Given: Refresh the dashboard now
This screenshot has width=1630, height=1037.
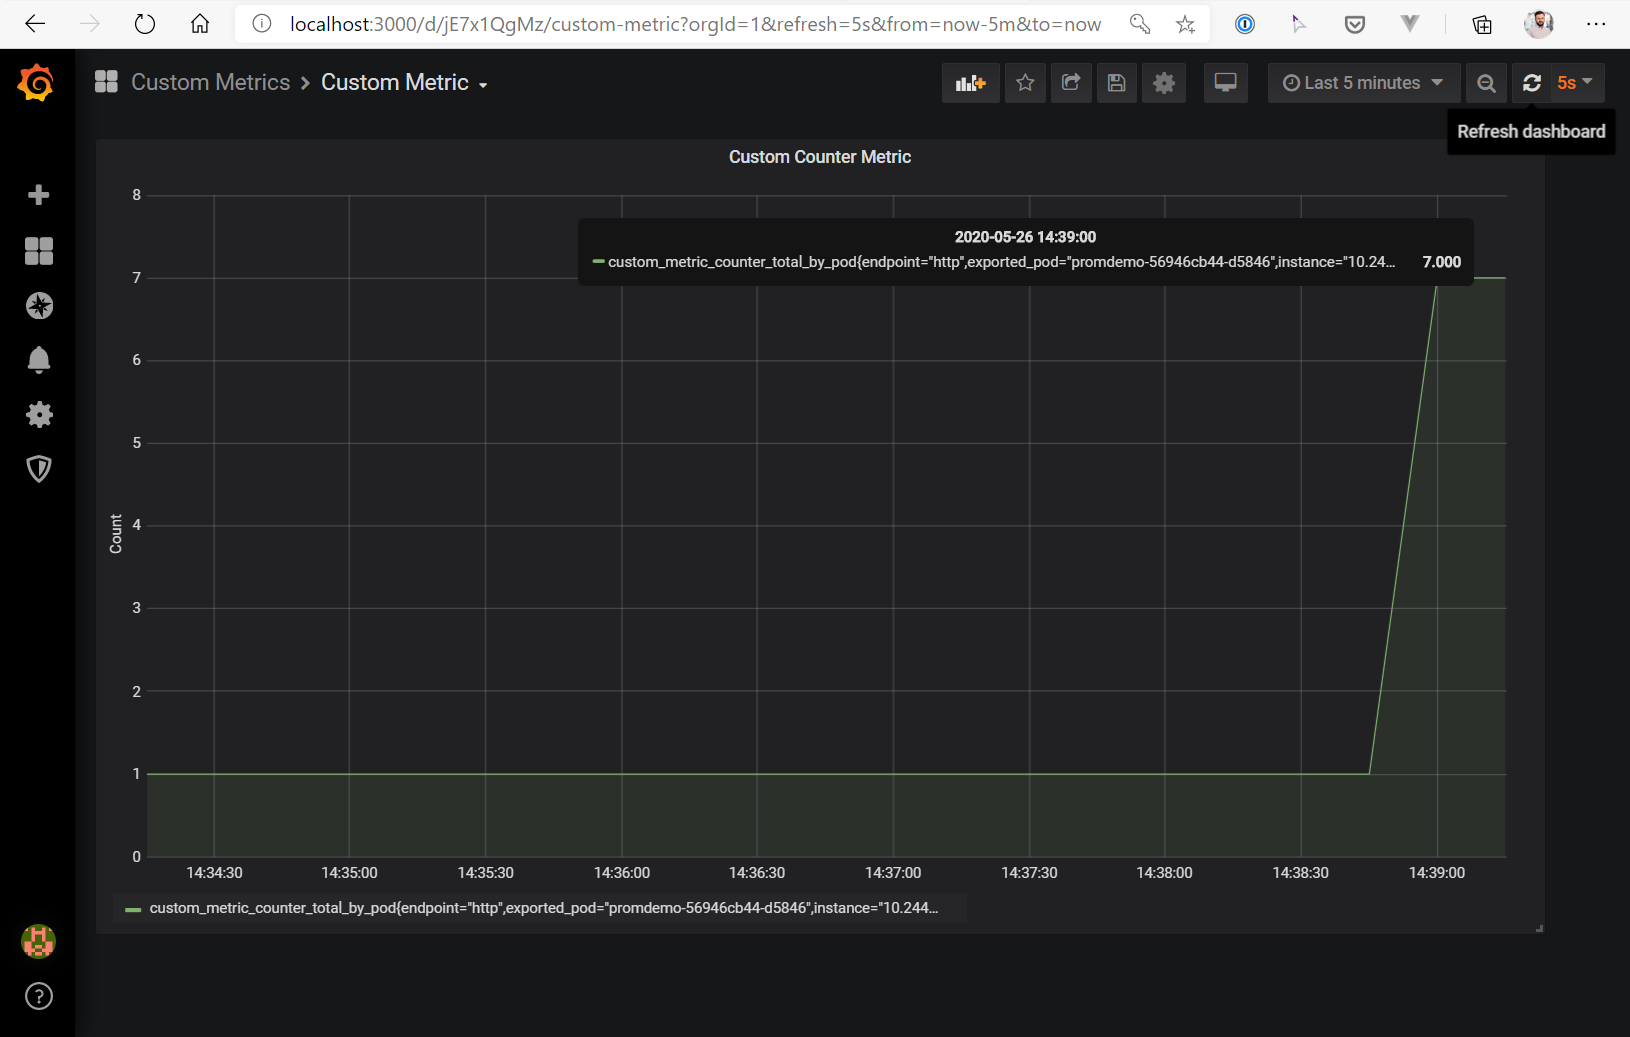Looking at the screenshot, I should 1532,83.
